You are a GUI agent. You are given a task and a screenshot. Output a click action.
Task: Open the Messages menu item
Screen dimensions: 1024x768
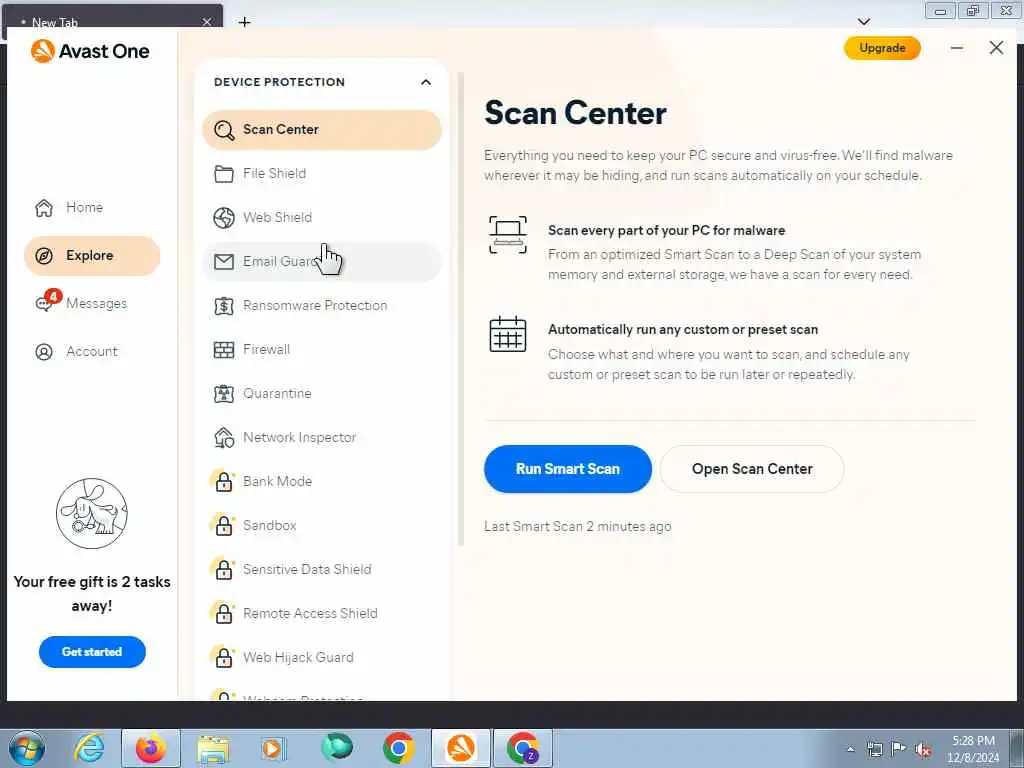click(x=92, y=304)
